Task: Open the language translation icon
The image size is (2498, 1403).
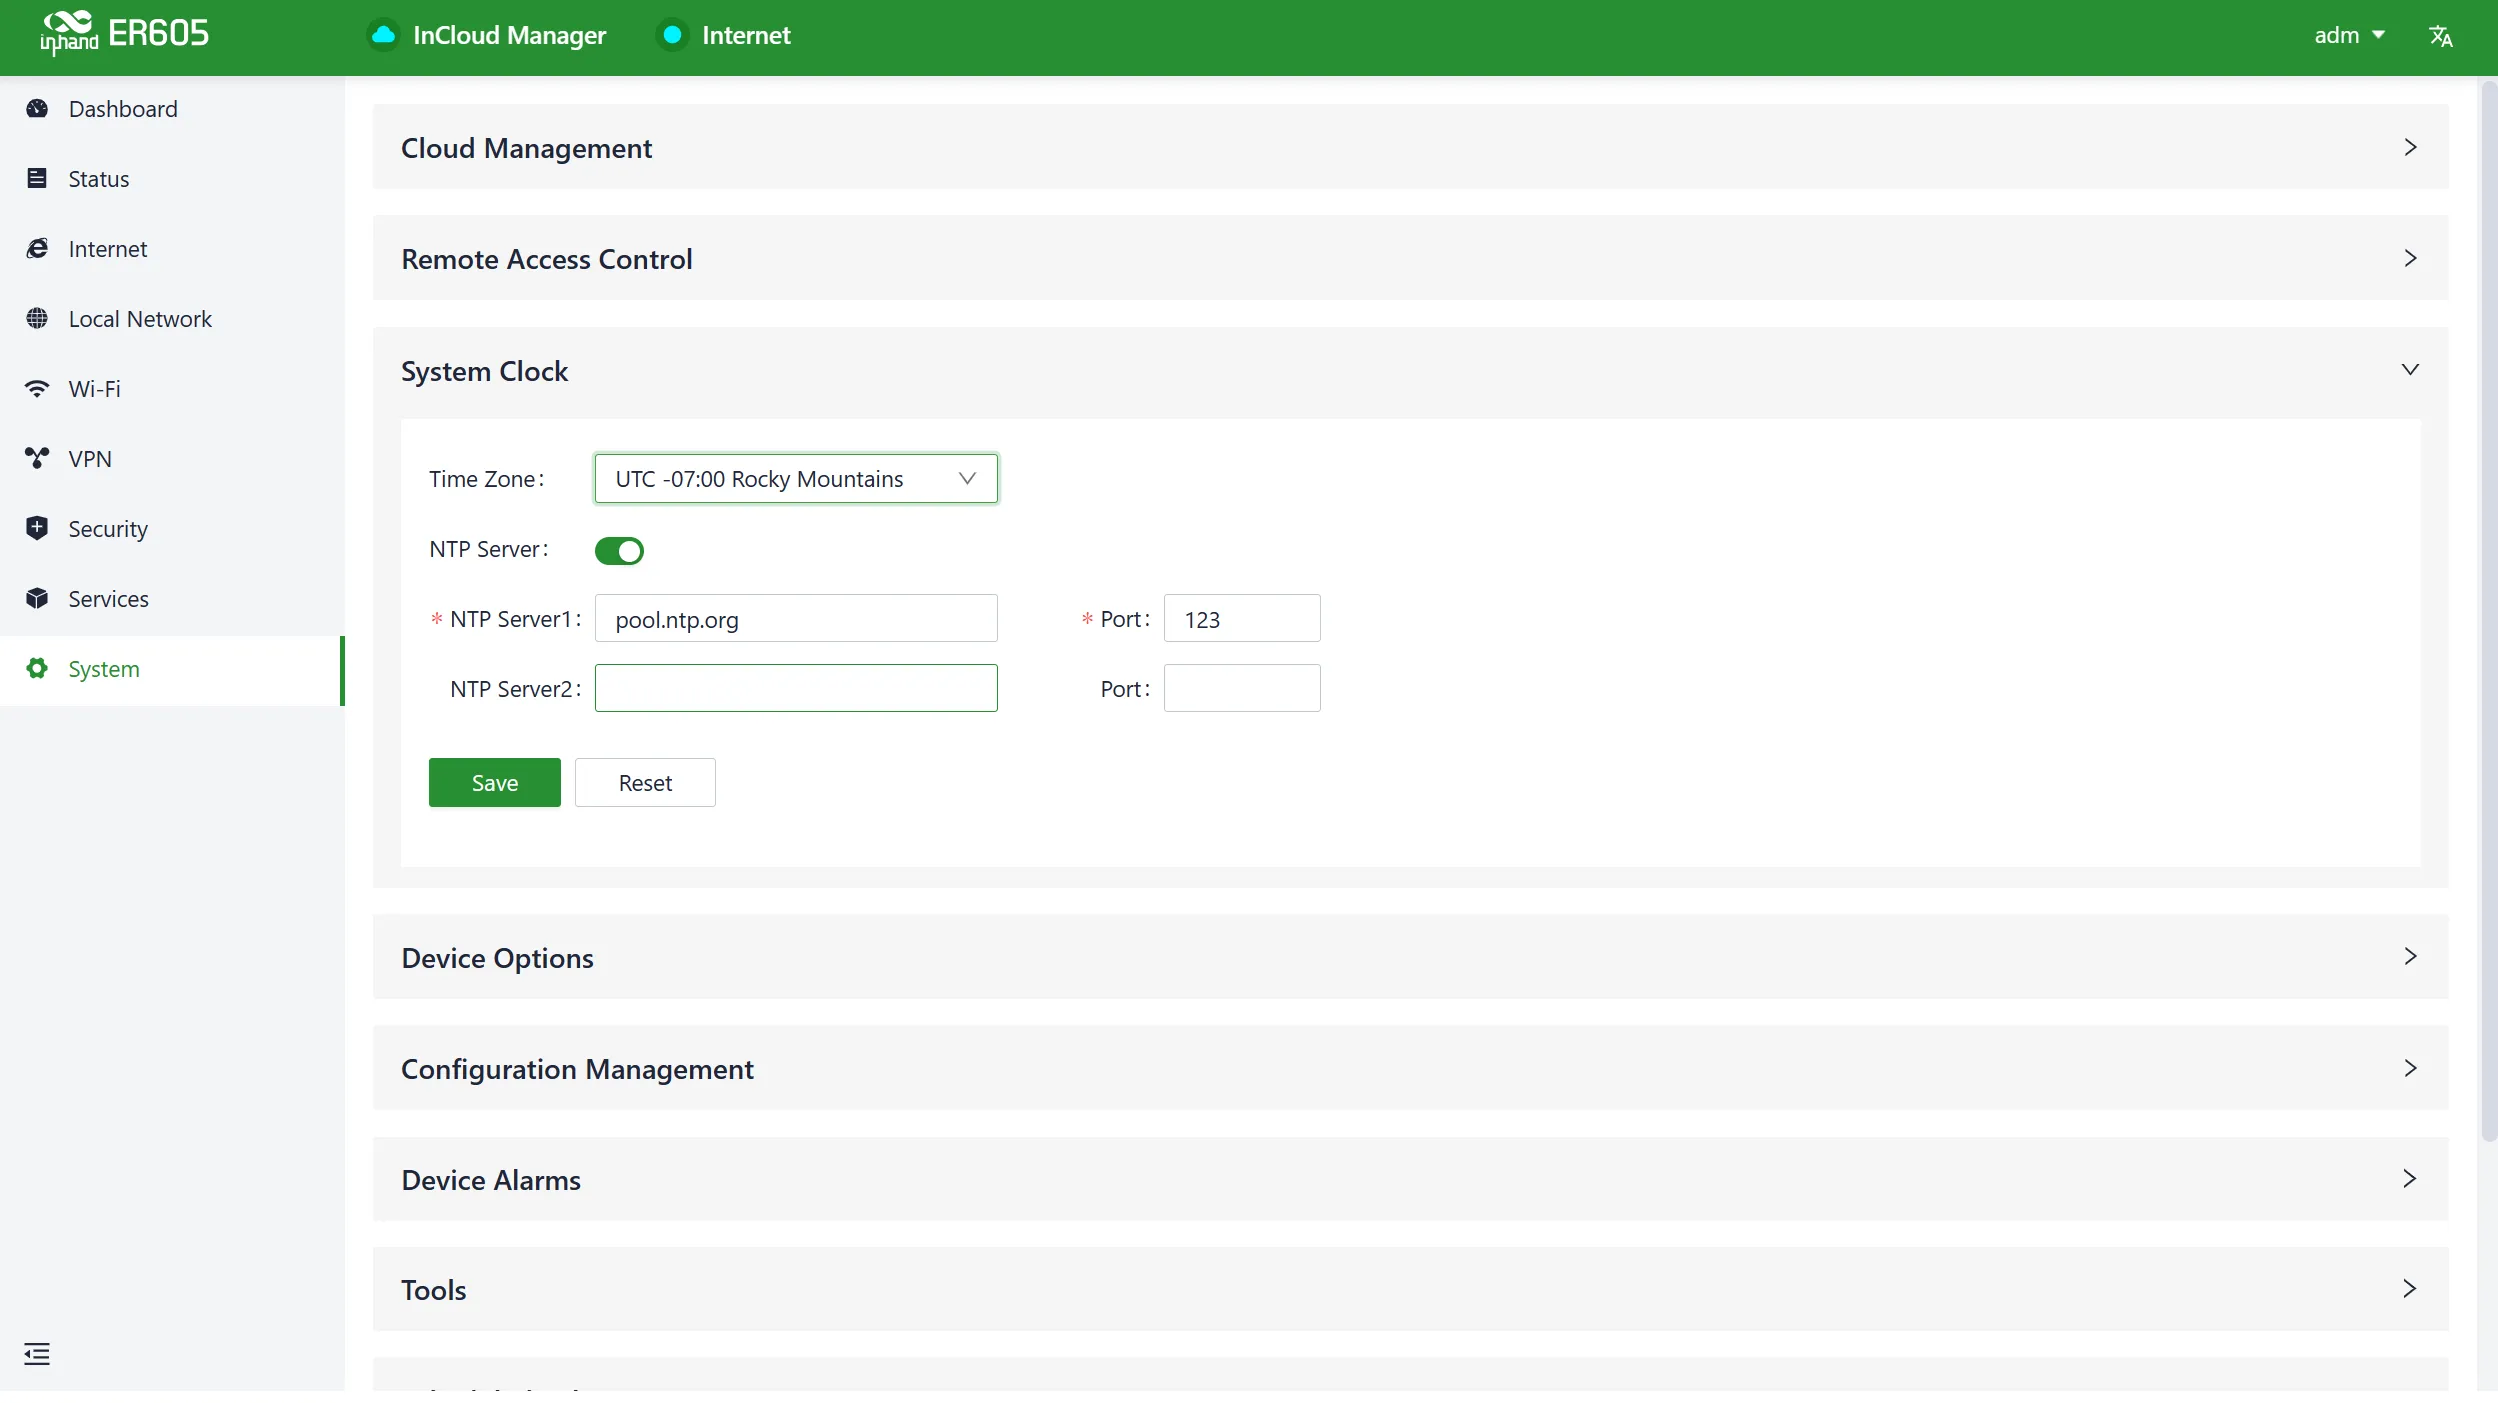Action: [x=2440, y=36]
